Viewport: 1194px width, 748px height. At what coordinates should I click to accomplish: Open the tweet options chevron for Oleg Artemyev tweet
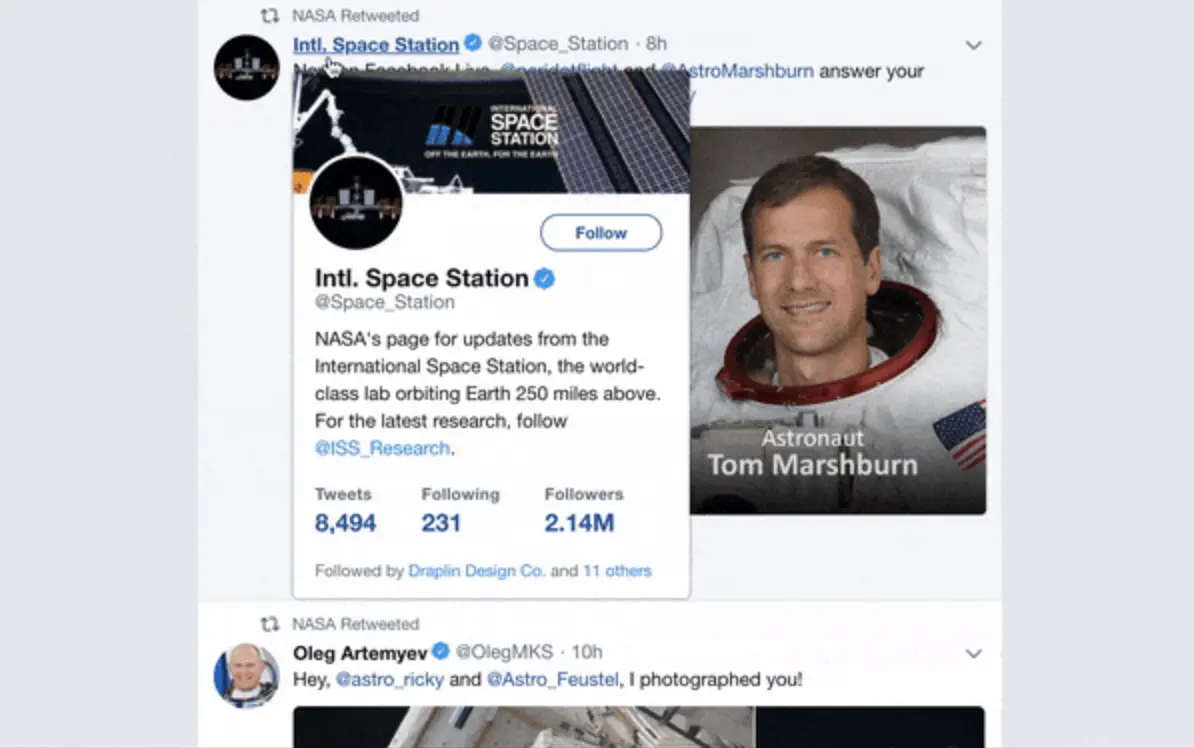click(973, 654)
